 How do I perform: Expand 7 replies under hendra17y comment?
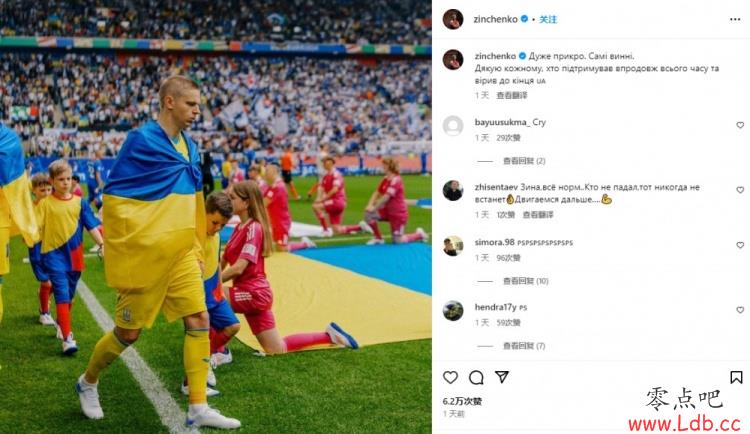point(524,345)
